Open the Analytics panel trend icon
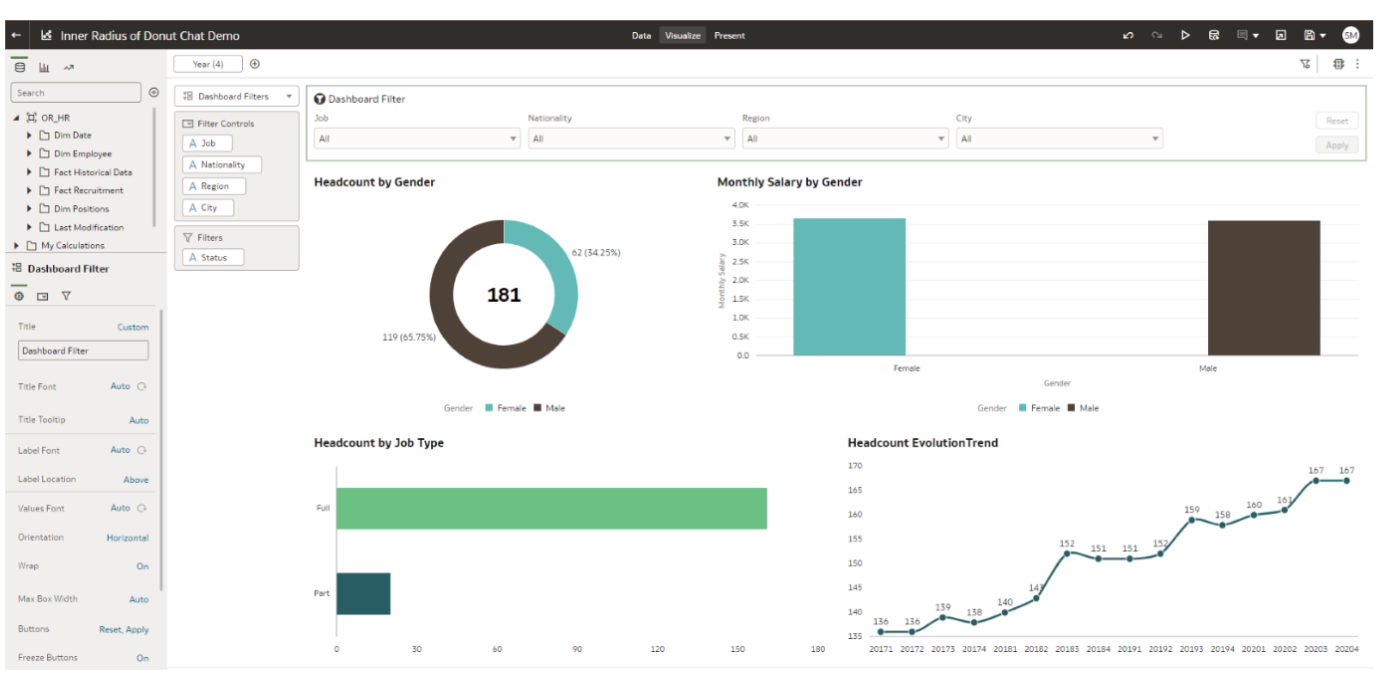The image size is (1380, 693). 69,67
